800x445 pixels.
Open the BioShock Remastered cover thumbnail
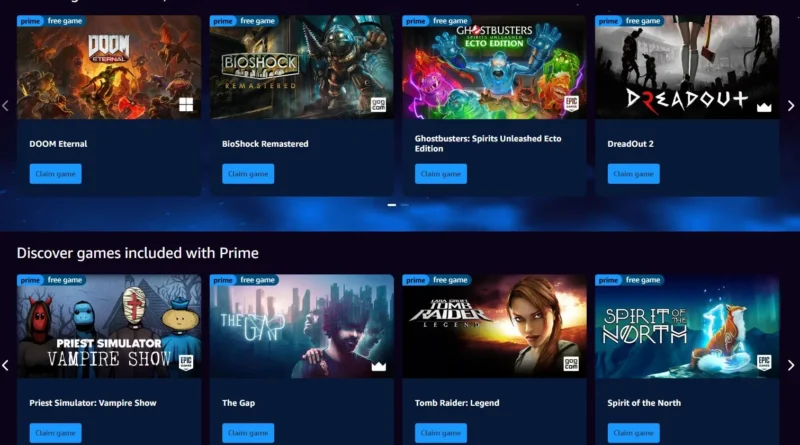(x=302, y=67)
